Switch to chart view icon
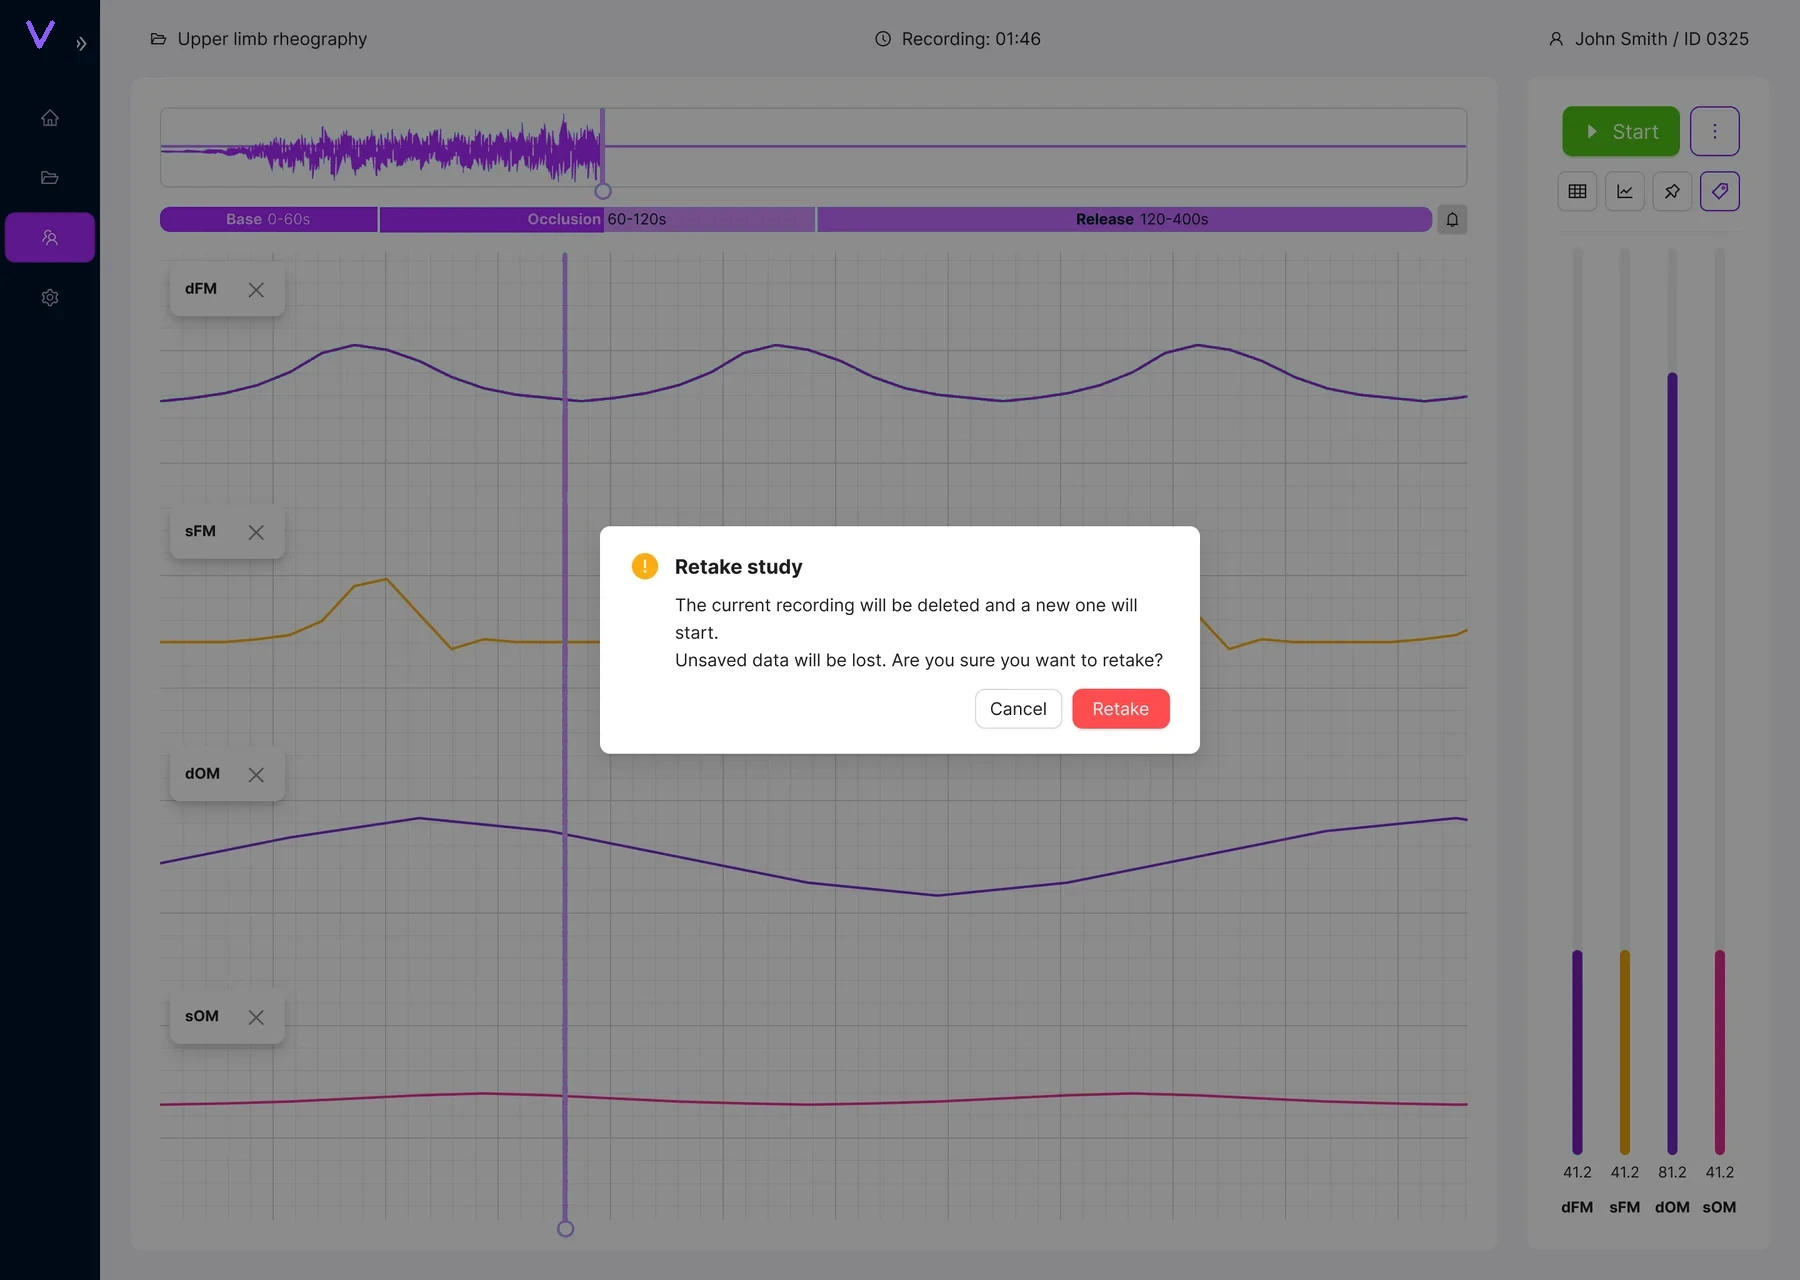This screenshot has width=1800, height=1280. point(1625,191)
